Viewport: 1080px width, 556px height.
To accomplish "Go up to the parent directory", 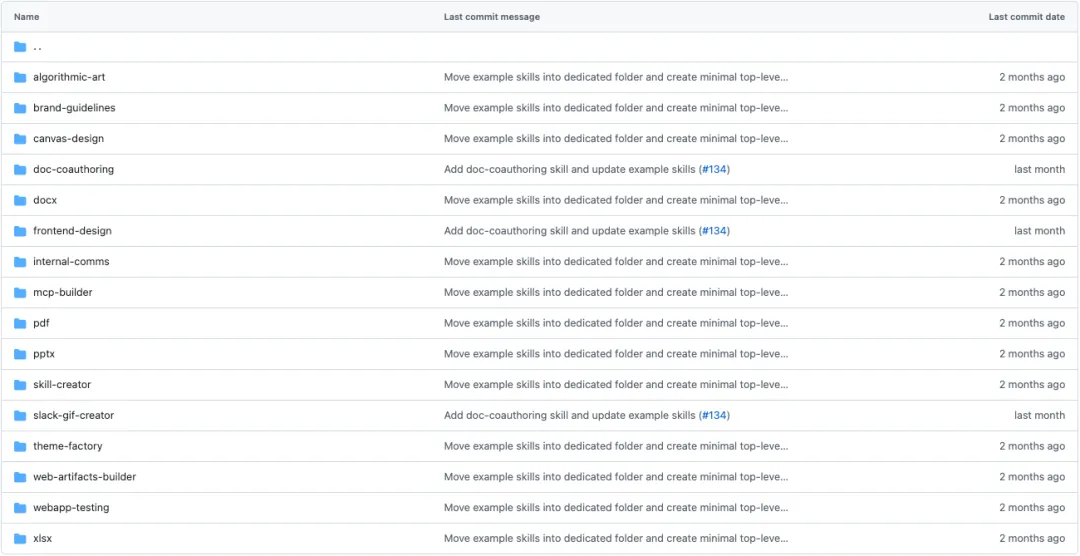I will click(37, 47).
